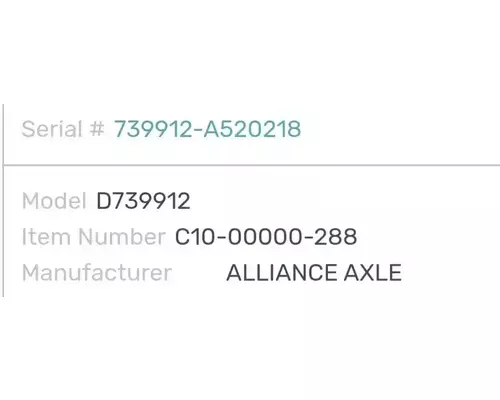The image size is (500, 400).
Task: Click the word 'Serial' in the header row
Action: click(x=52, y=129)
